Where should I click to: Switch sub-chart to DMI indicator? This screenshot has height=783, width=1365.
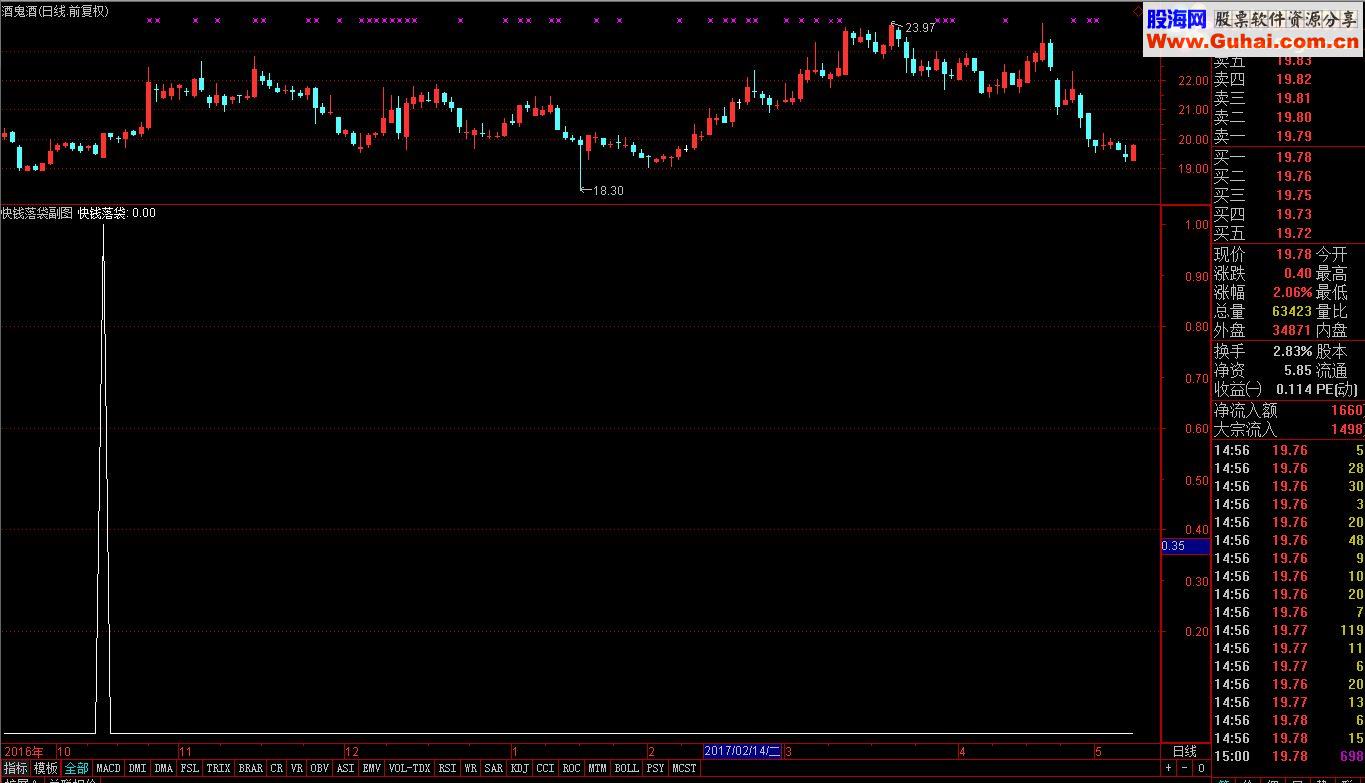click(137, 768)
